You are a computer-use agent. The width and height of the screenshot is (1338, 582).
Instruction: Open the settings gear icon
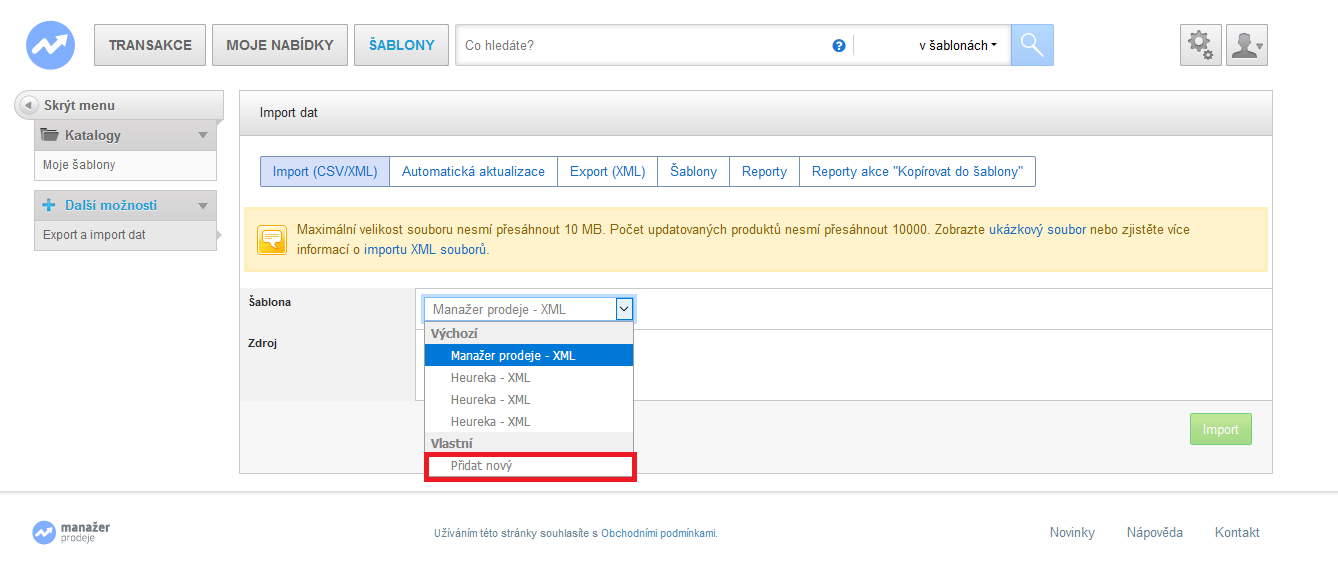pos(1200,45)
